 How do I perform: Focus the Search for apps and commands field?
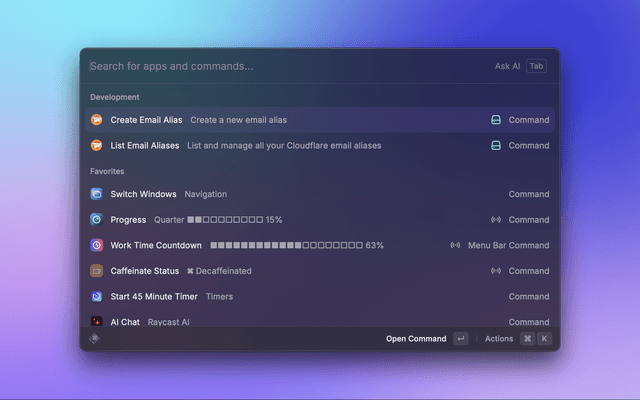point(280,66)
